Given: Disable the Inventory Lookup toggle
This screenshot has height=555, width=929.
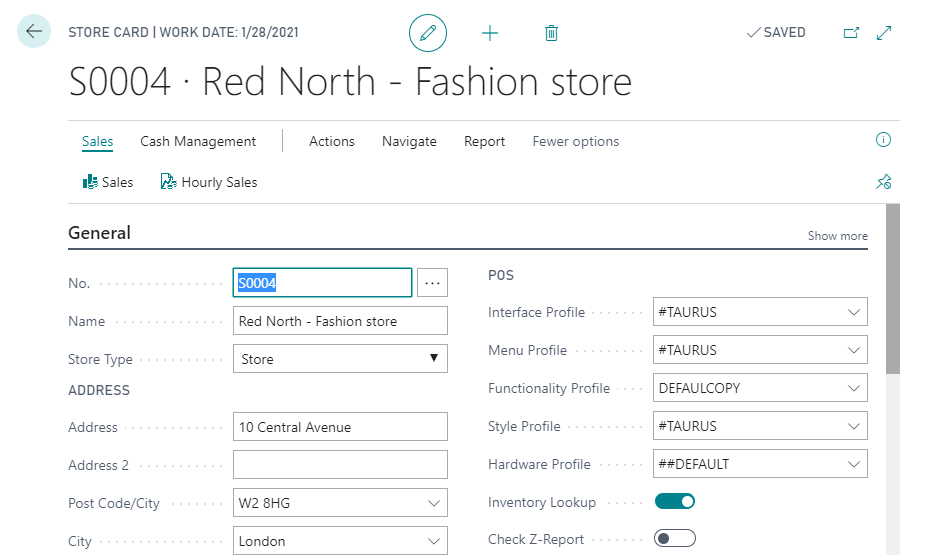Looking at the screenshot, I should point(675,501).
